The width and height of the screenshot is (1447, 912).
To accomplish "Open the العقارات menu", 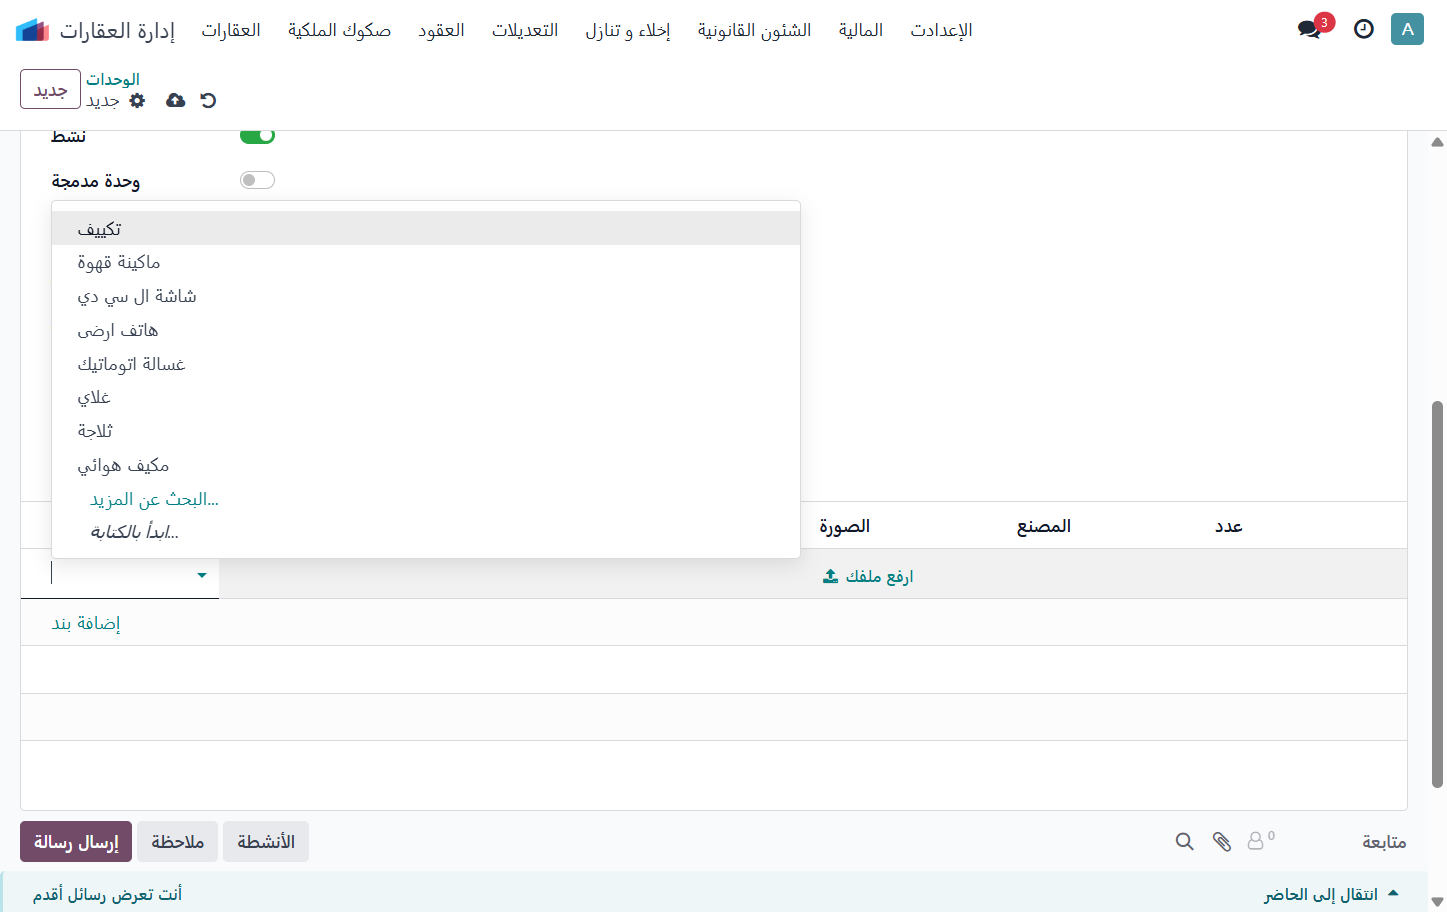I will (x=231, y=30).
